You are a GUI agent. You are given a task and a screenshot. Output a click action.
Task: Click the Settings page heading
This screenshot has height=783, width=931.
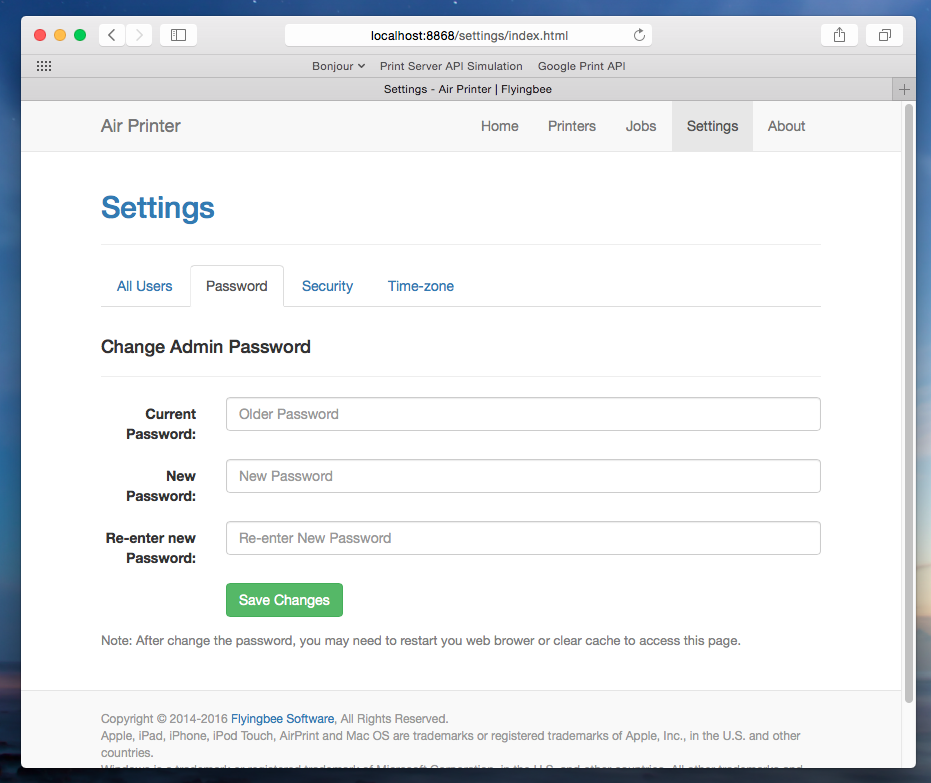coord(158,208)
